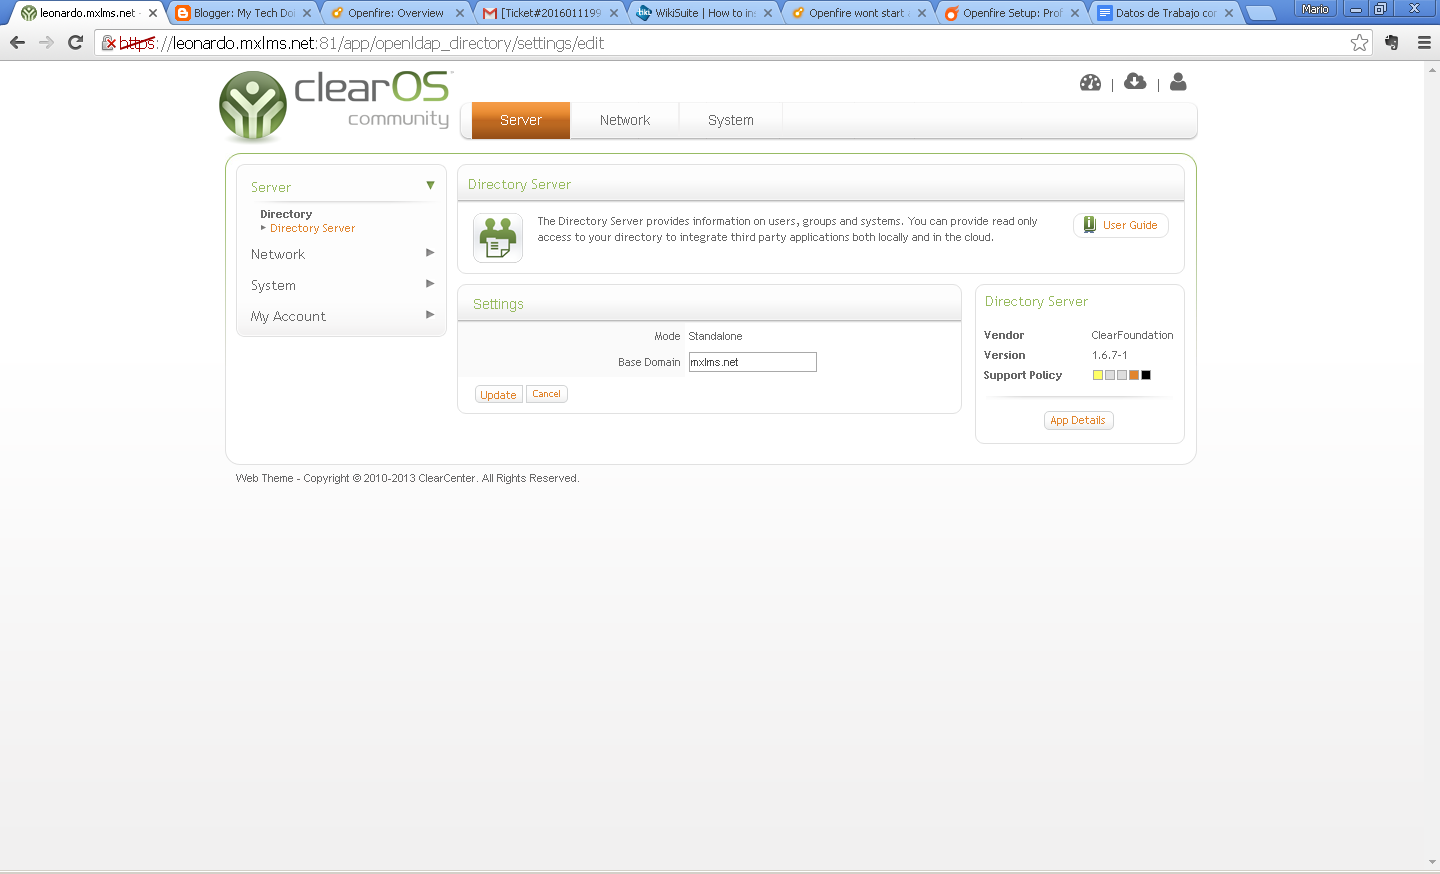Screen dimensions: 1440x874
Task: Click the ClearFoundation vendor value
Action: (x=1132, y=335)
